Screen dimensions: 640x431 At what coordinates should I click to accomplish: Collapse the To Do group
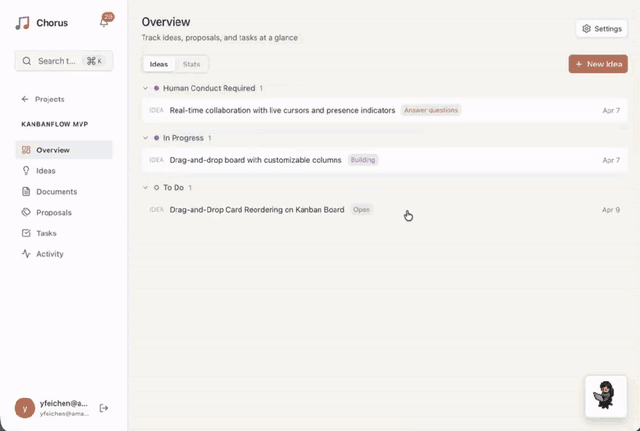coord(145,188)
